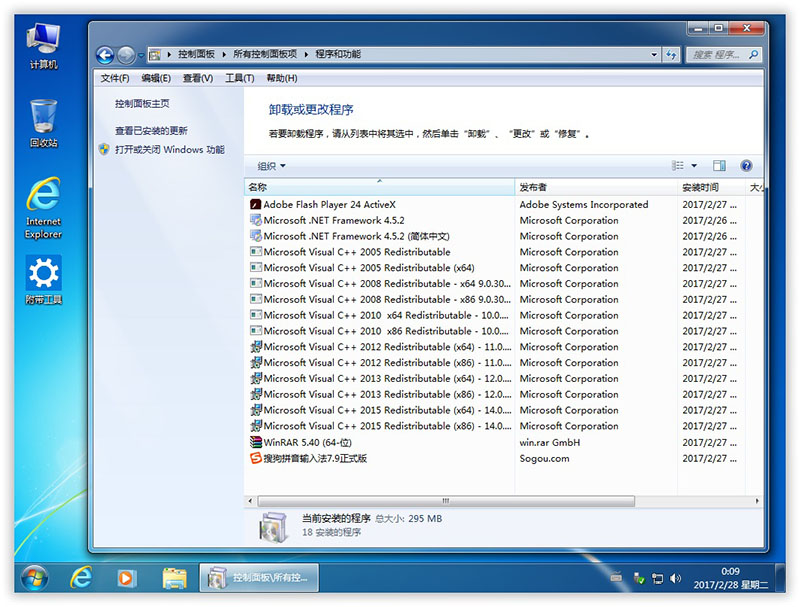This screenshot has height=607, width=800.
Task: Click the Adobe Flash Player icon in list
Action: (256, 205)
